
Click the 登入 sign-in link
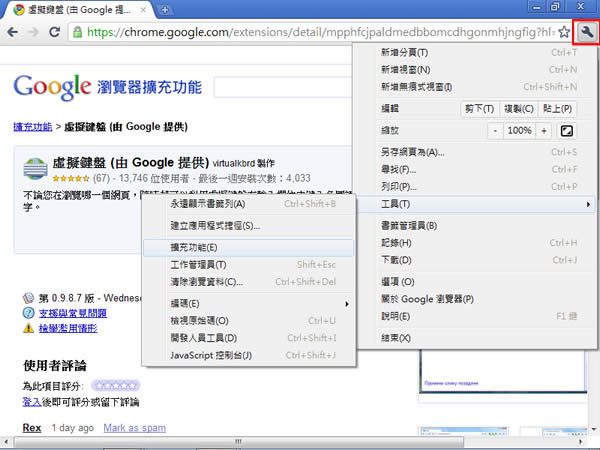[32, 402]
